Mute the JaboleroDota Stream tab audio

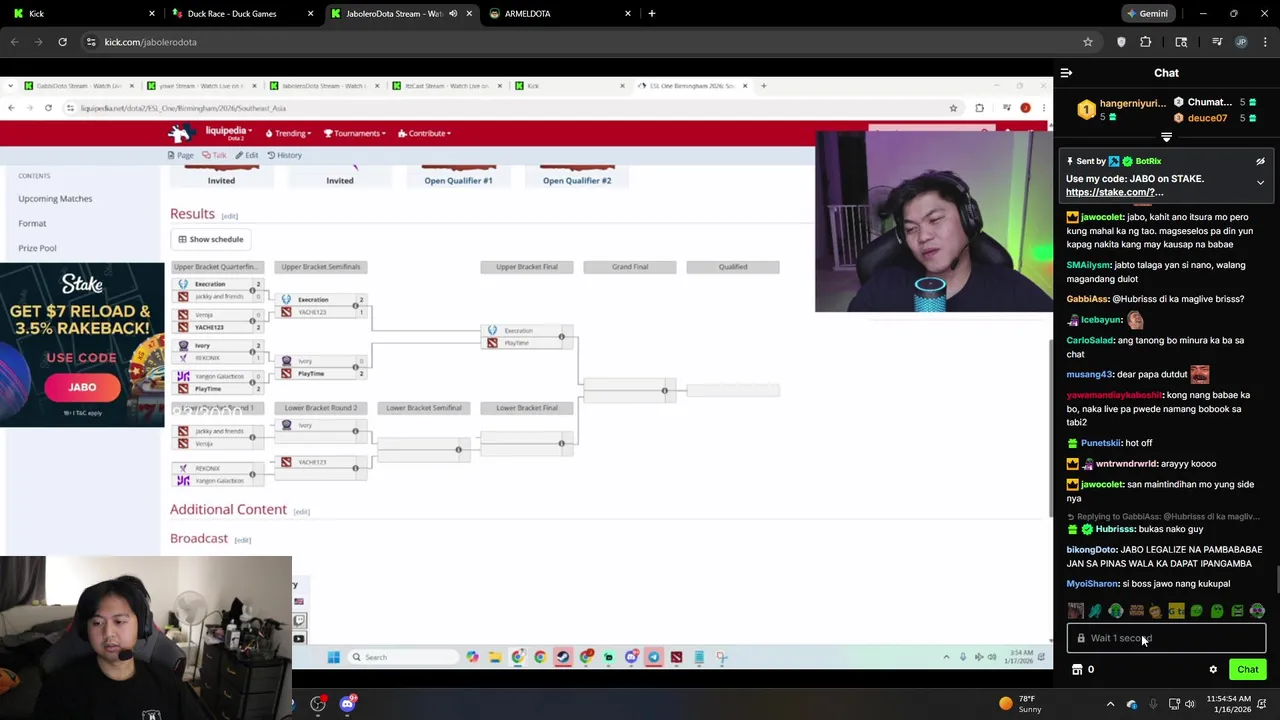(453, 14)
